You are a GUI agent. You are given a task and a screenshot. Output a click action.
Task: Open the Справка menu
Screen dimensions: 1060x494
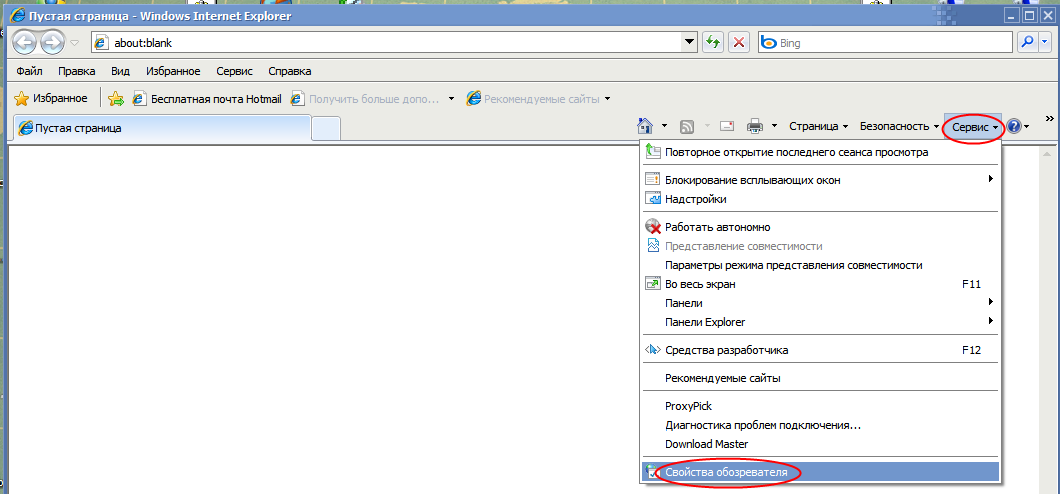point(289,71)
